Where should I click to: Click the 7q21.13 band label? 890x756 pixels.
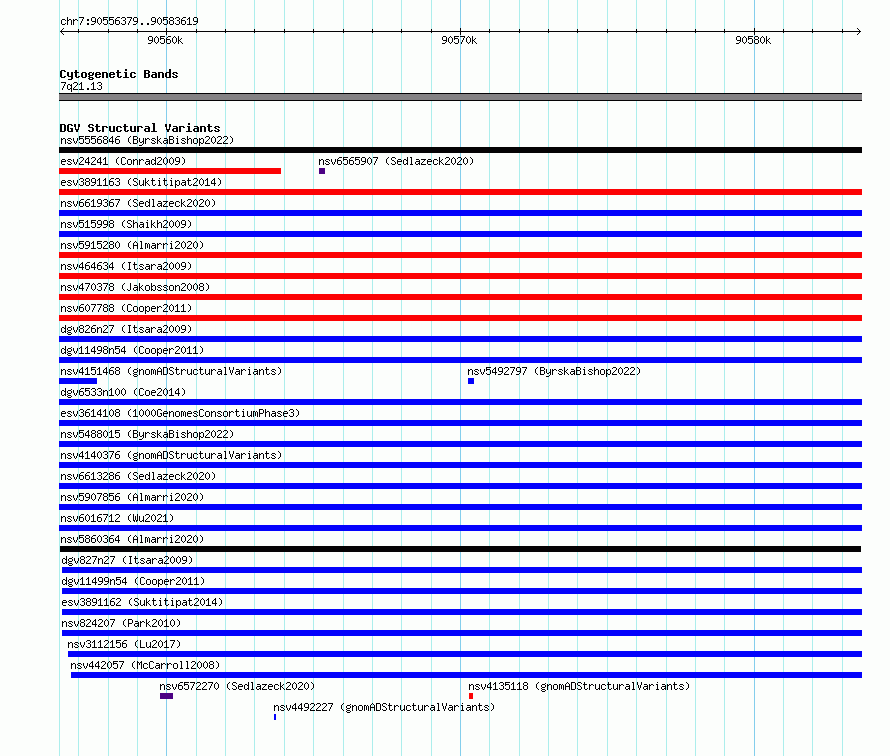81,86
